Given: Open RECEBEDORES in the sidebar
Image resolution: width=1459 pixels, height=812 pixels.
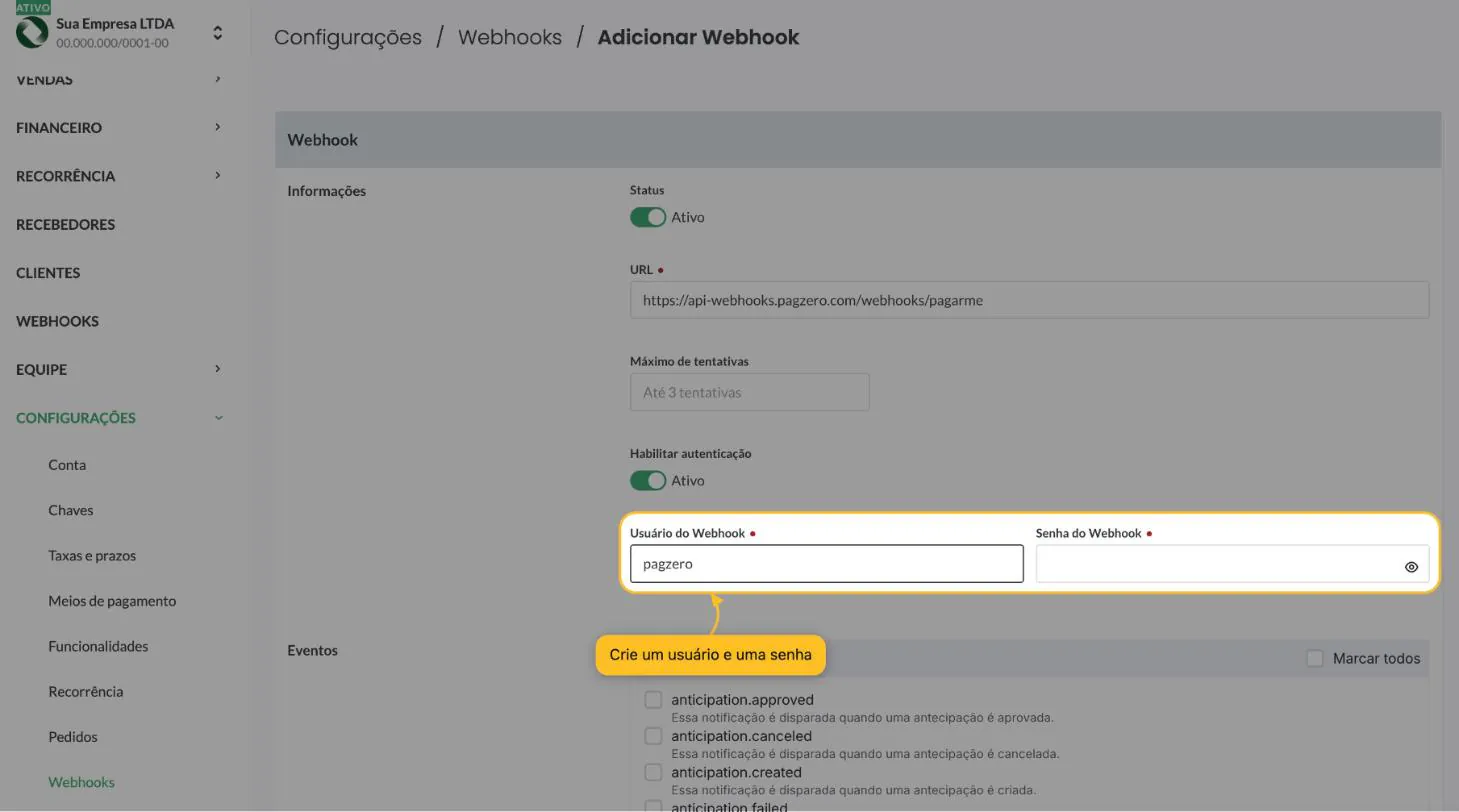Looking at the screenshot, I should pos(65,224).
